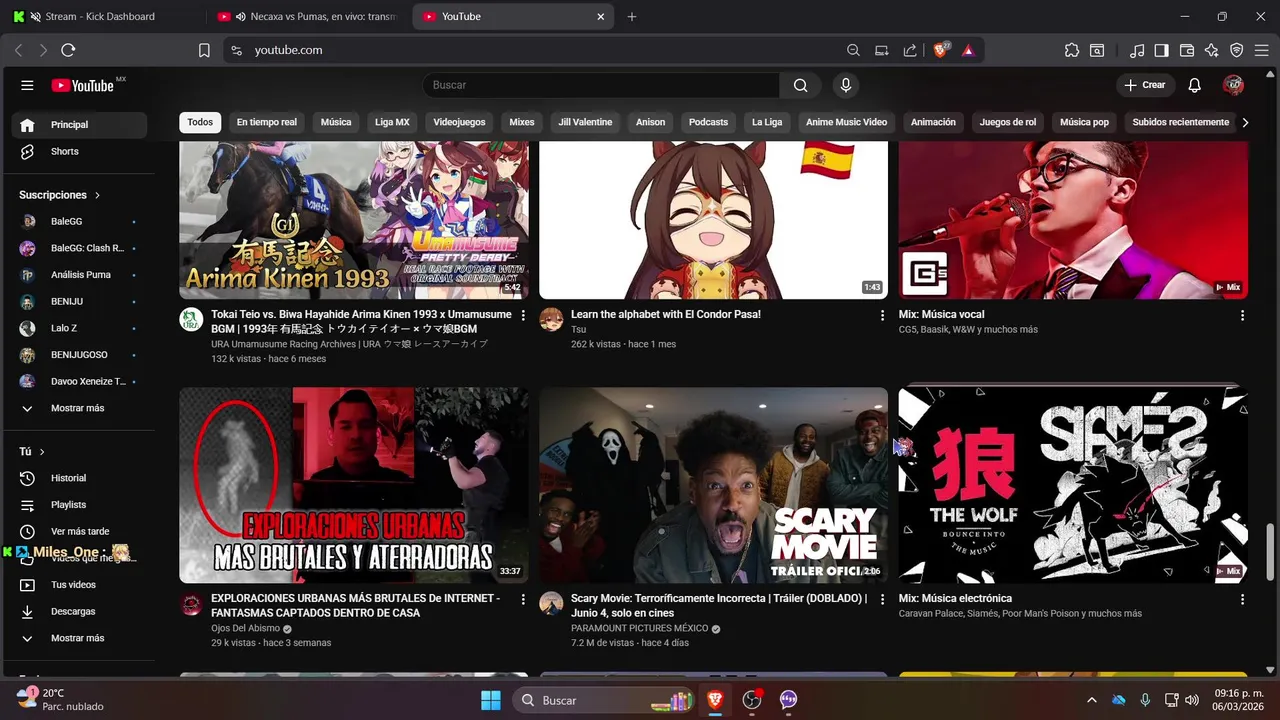This screenshot has width=1280, height=720.
Task: Open a new browser tab
Action: (632, 16)
